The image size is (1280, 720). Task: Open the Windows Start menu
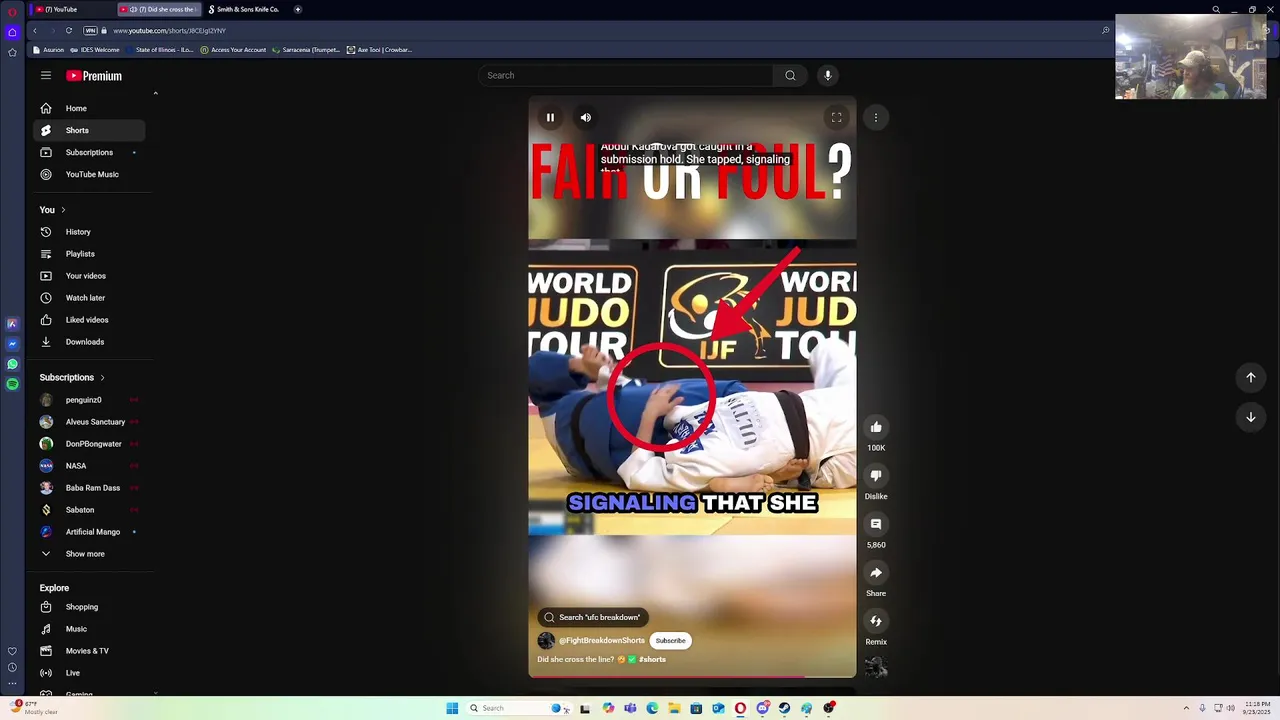(x=452, y=708)
